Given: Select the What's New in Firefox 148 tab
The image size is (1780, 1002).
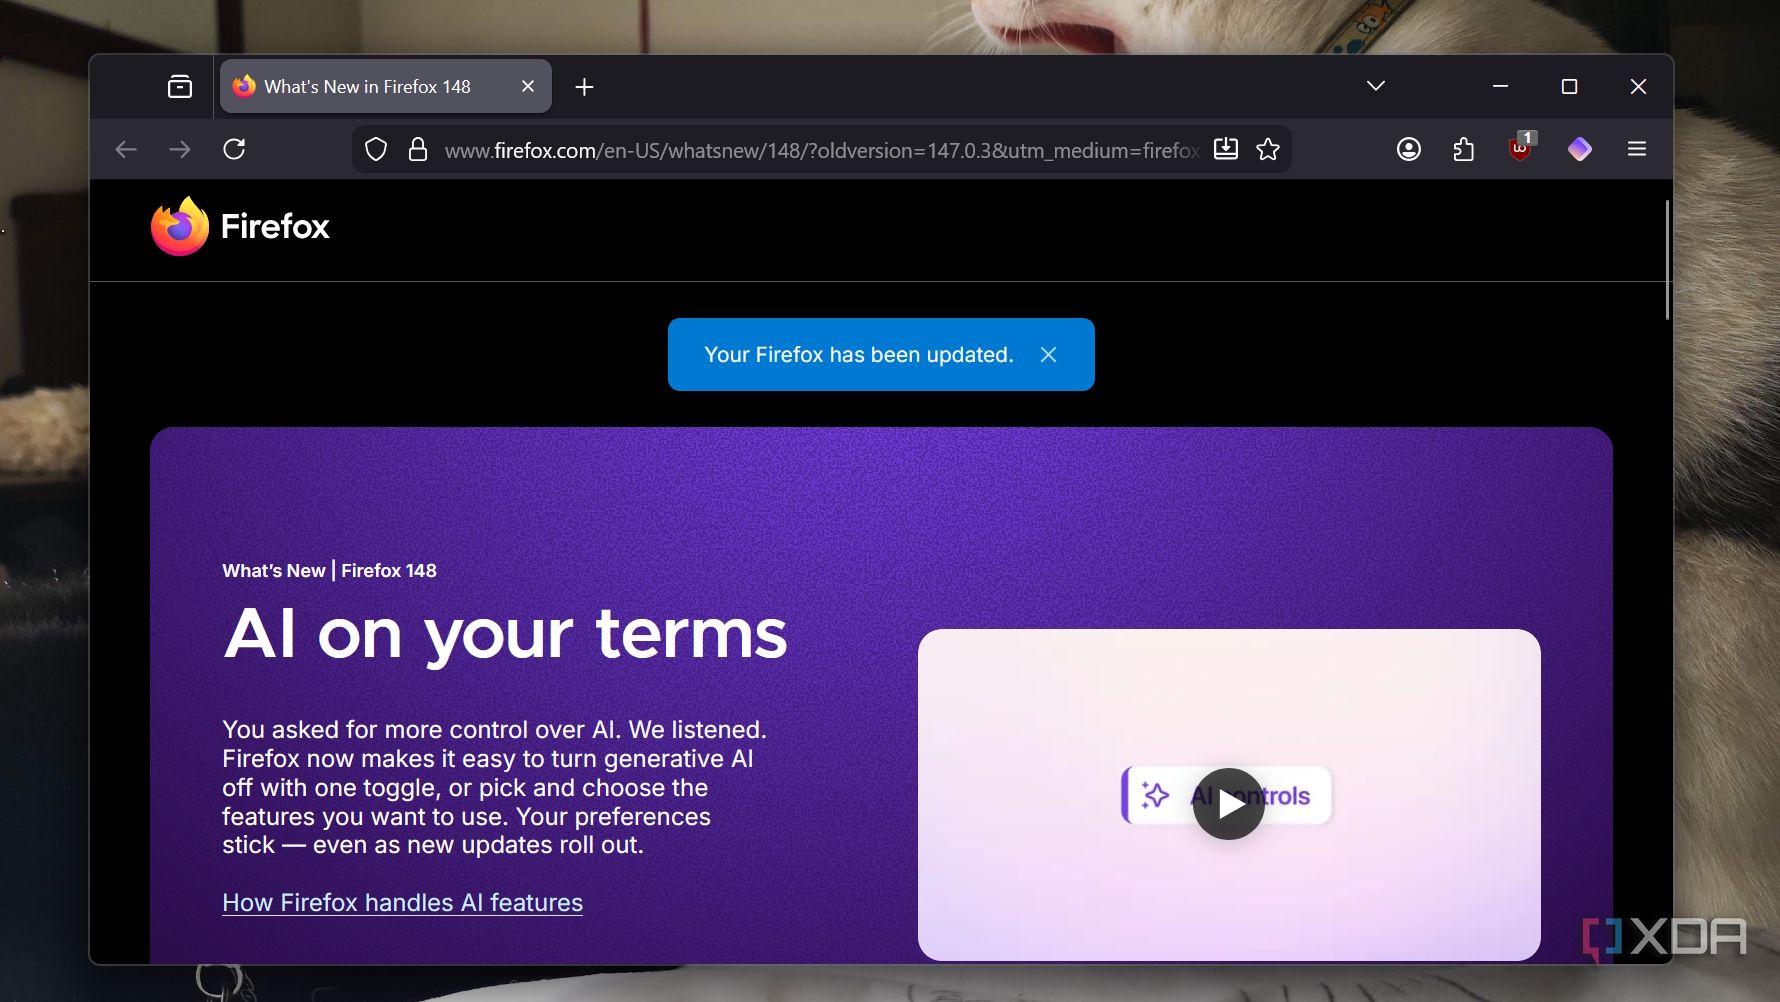Looking at the screenshot, I should point(385,87).
